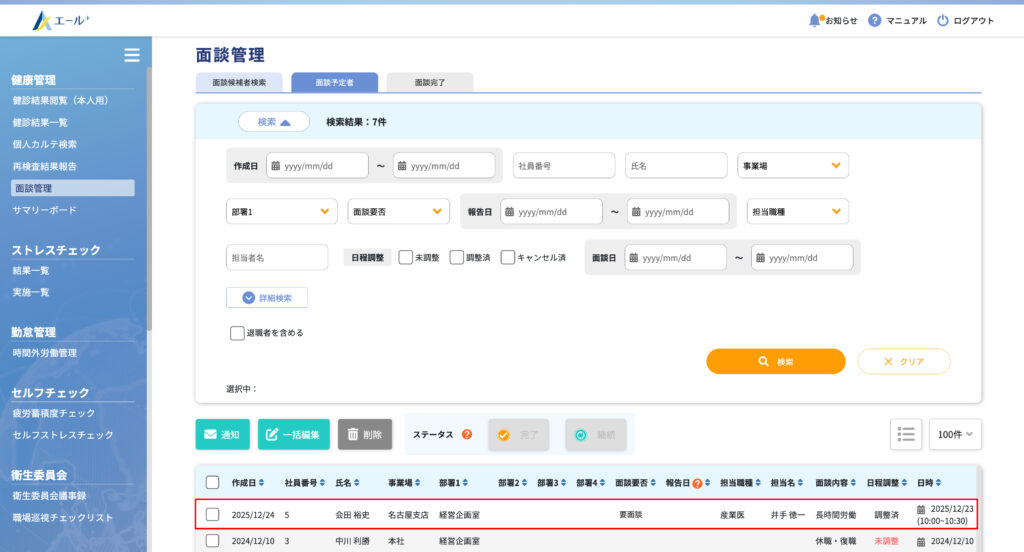This screenshot has width=1024, height=552.
Task: Open the 100件 page size dropdown
Action: pos(955,434)
